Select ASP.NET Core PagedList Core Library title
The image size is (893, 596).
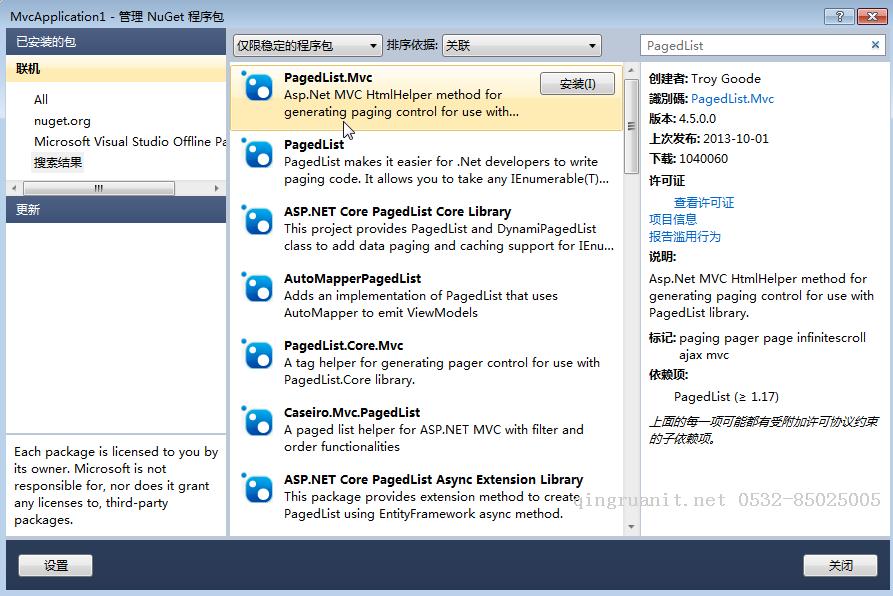(398, 212)
